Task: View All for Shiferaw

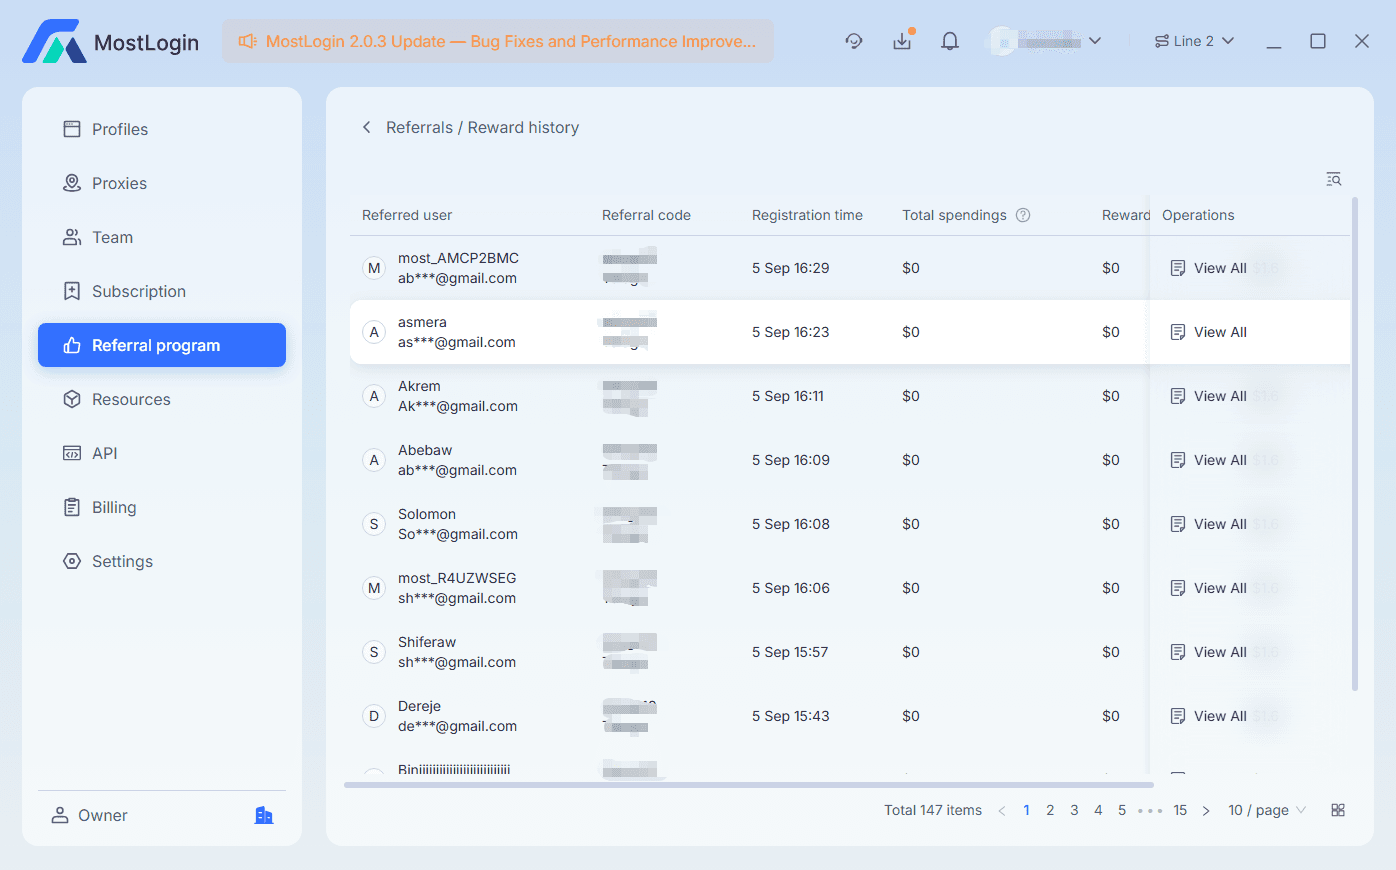Action: [x=1208, y=652]
